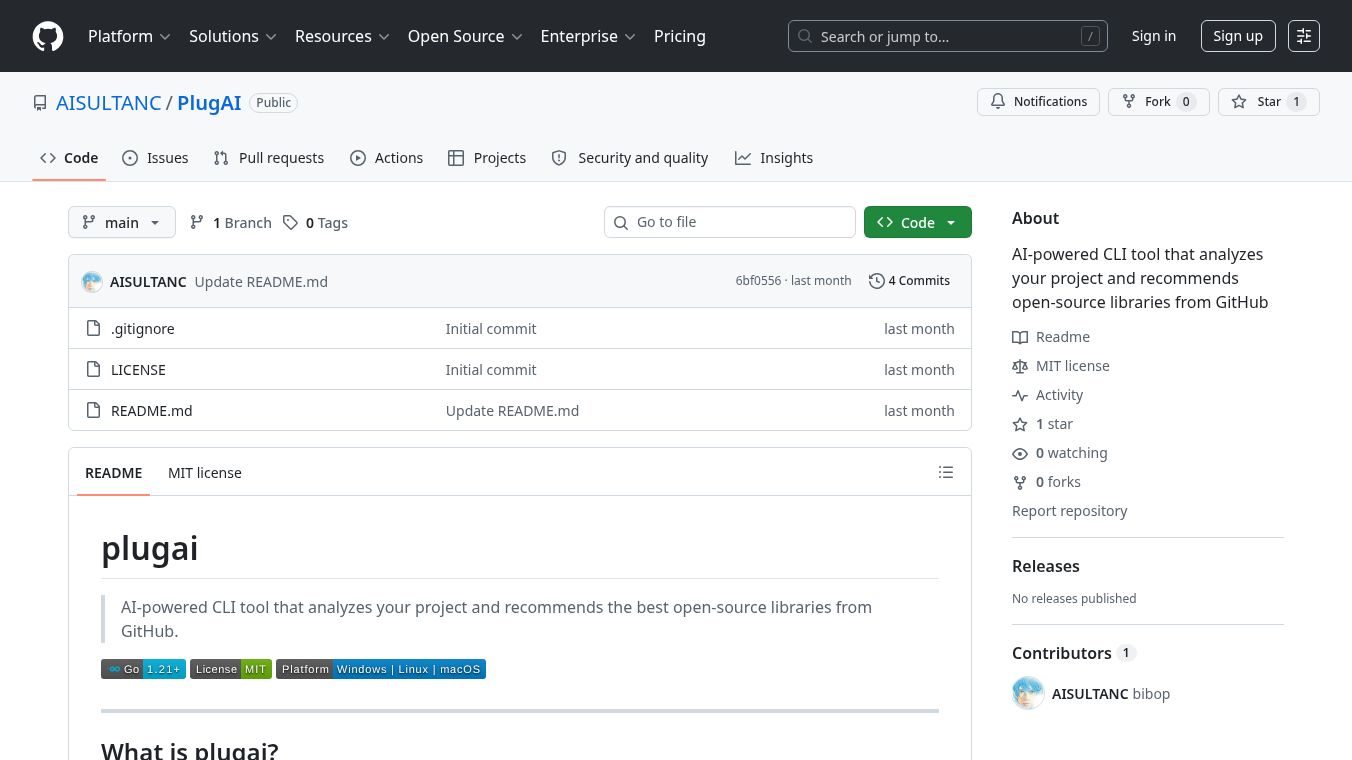This screenshot has width=1352, height=760.
Task: Open commit hash 6bf0556
Action: pyautogui.click(x=758, y=281)
